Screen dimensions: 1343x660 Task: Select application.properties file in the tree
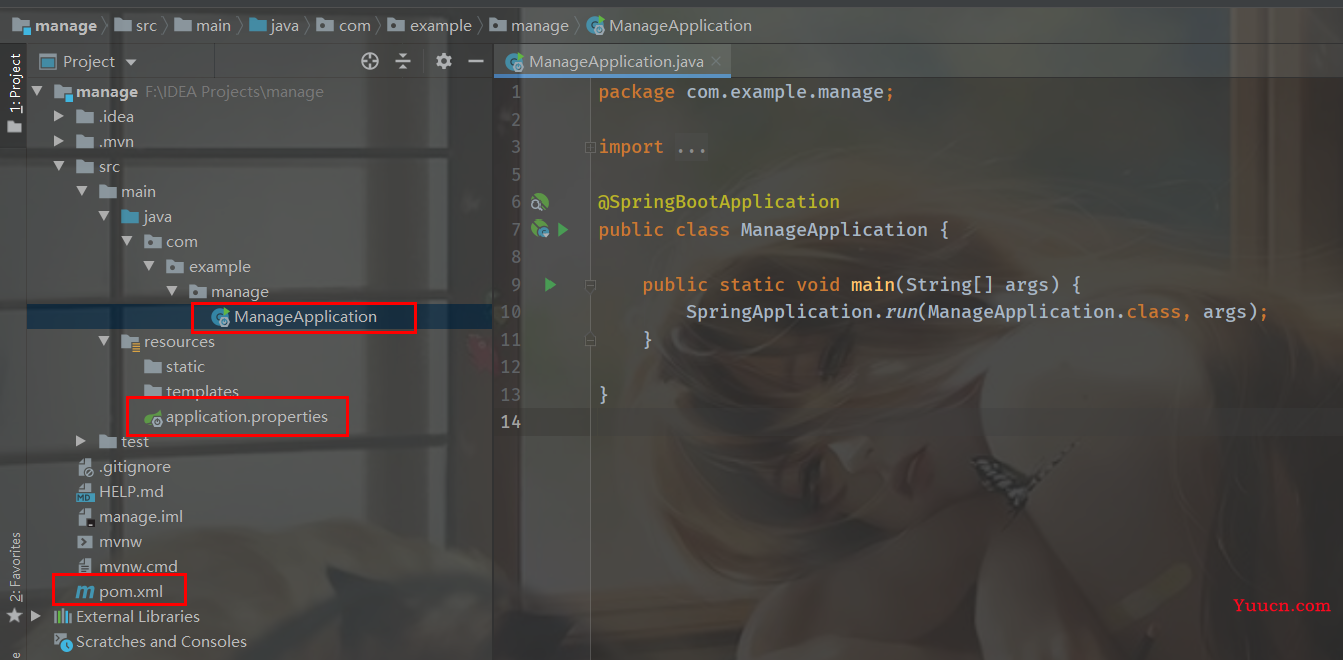pyautogui.click(x=246, y=417)
